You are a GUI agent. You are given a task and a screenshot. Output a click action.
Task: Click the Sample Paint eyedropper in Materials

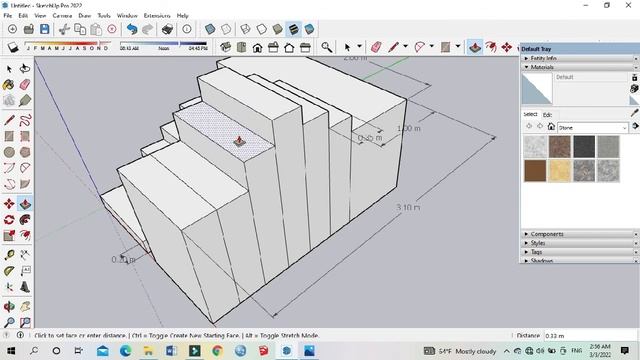click(634, 113)
